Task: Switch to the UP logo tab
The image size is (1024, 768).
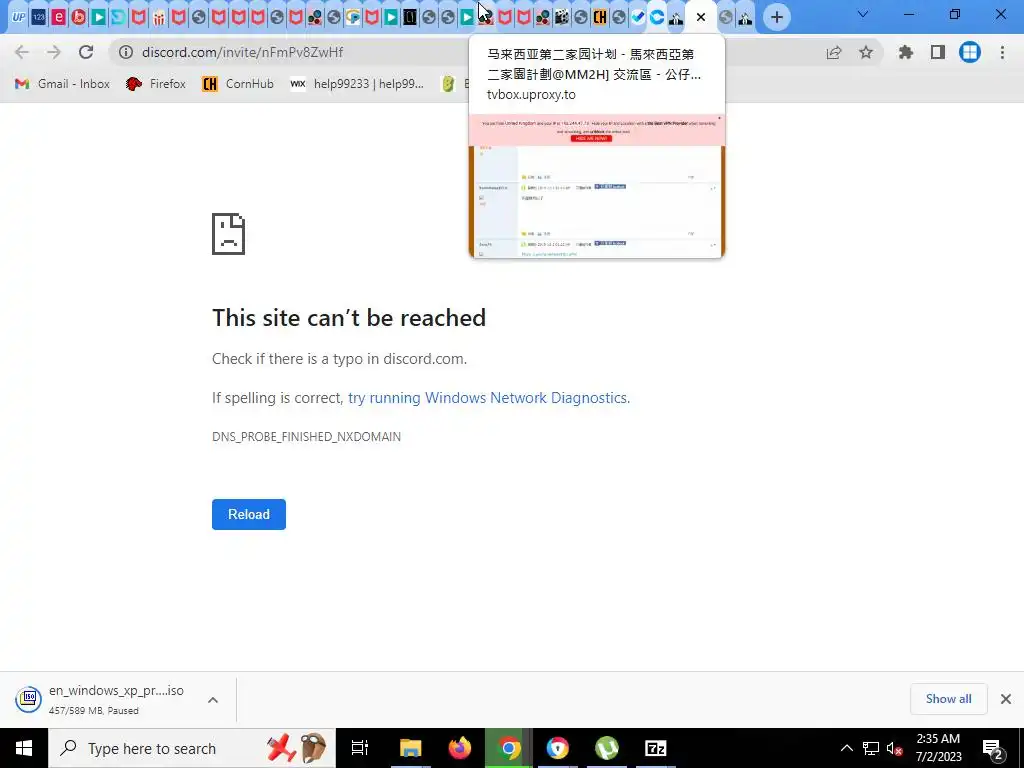Action: click(x=18, y=17)
